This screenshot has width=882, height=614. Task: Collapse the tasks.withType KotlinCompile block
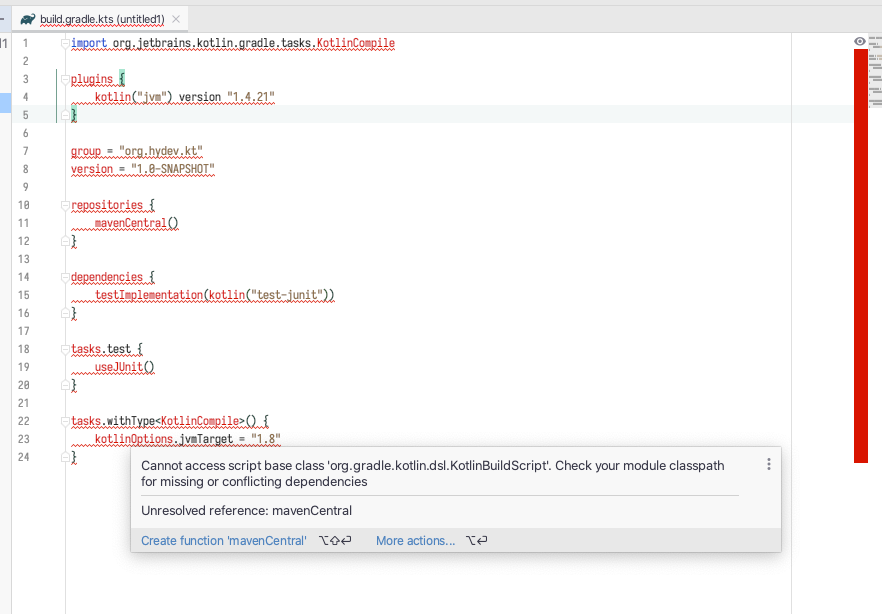(x=63, y=421)
